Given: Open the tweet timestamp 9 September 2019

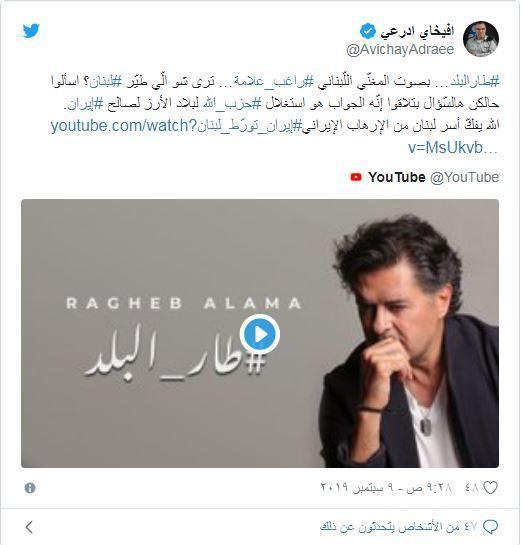Looking at the screenshot, I should pyautogui.click(x=386, y=488).
